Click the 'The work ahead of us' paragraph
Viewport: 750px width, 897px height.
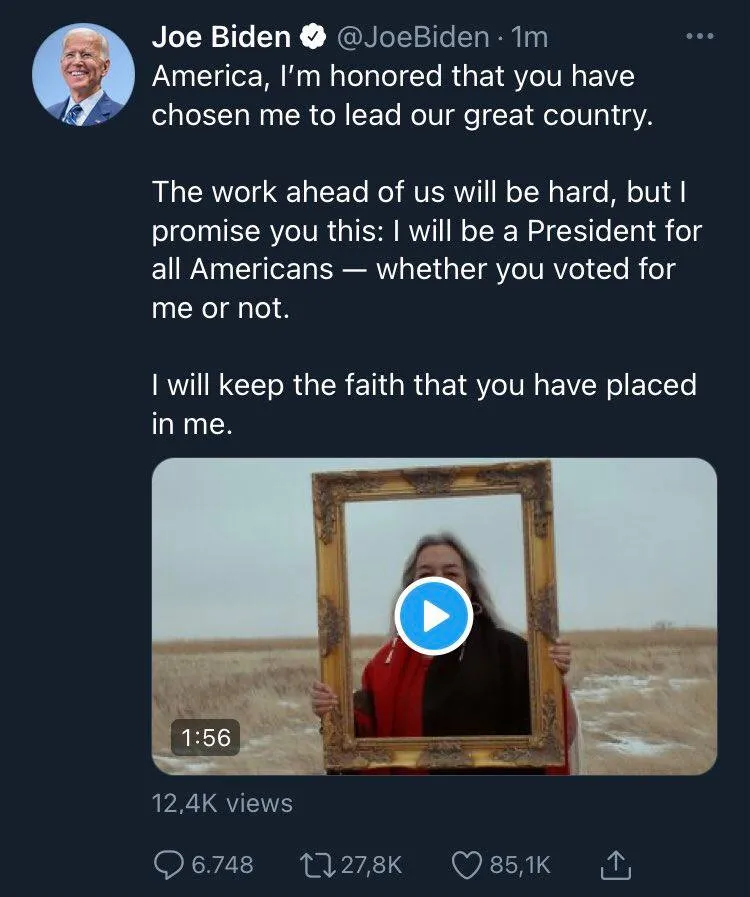tap(425, 250)
